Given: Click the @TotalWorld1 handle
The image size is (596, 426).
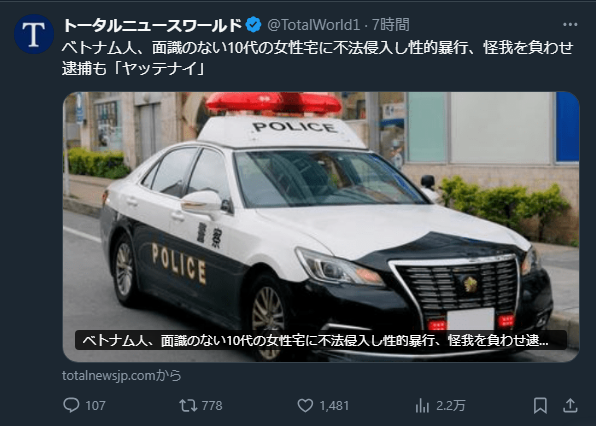Looking at the screenshot, I should coord(314,25).
